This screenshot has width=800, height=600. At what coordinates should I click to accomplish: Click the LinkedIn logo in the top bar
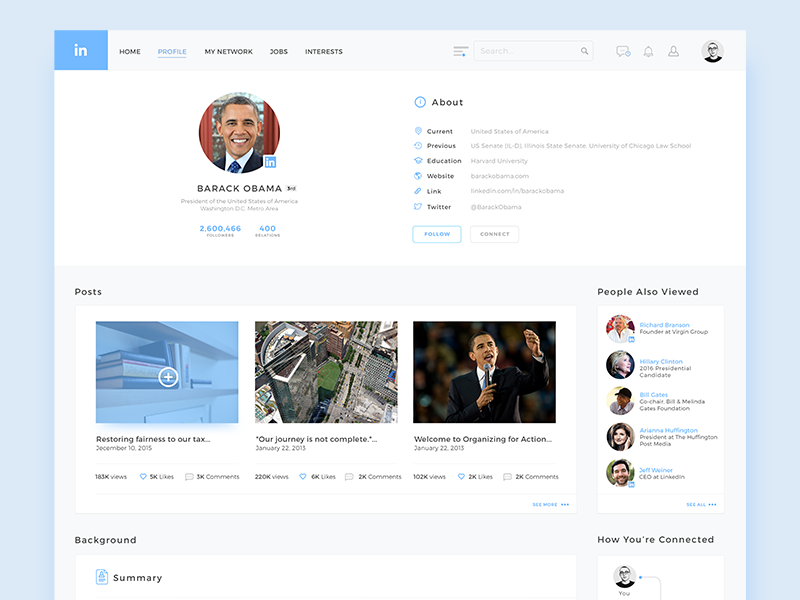80,50
